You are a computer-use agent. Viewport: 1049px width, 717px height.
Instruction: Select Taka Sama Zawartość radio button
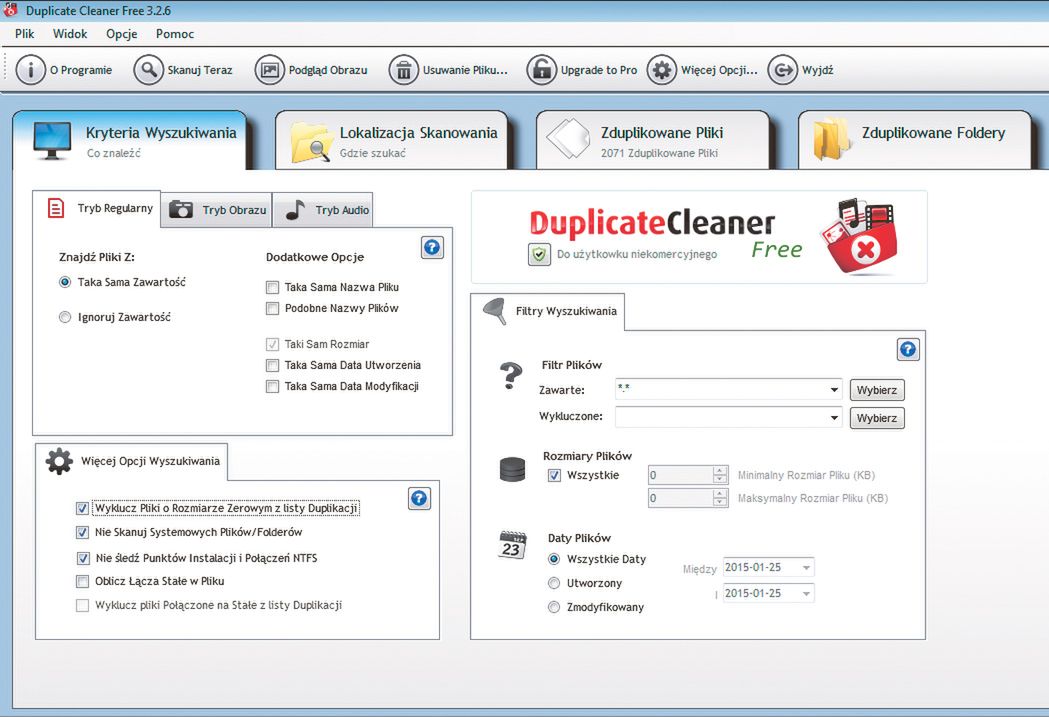65,282
